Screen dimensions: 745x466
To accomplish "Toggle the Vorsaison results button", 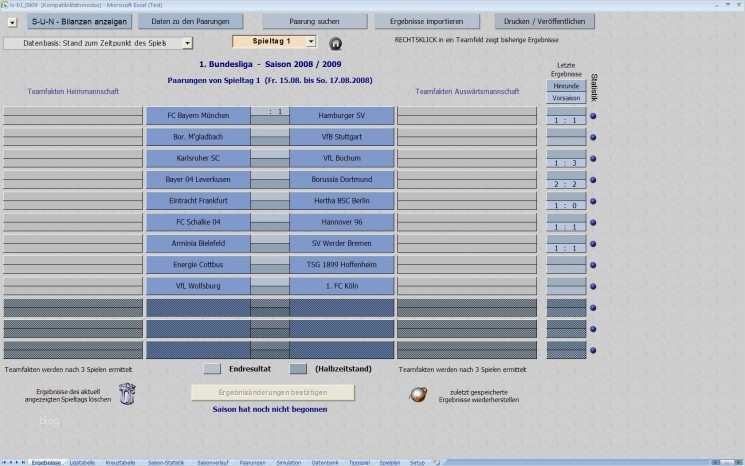I will pos(566,98).
